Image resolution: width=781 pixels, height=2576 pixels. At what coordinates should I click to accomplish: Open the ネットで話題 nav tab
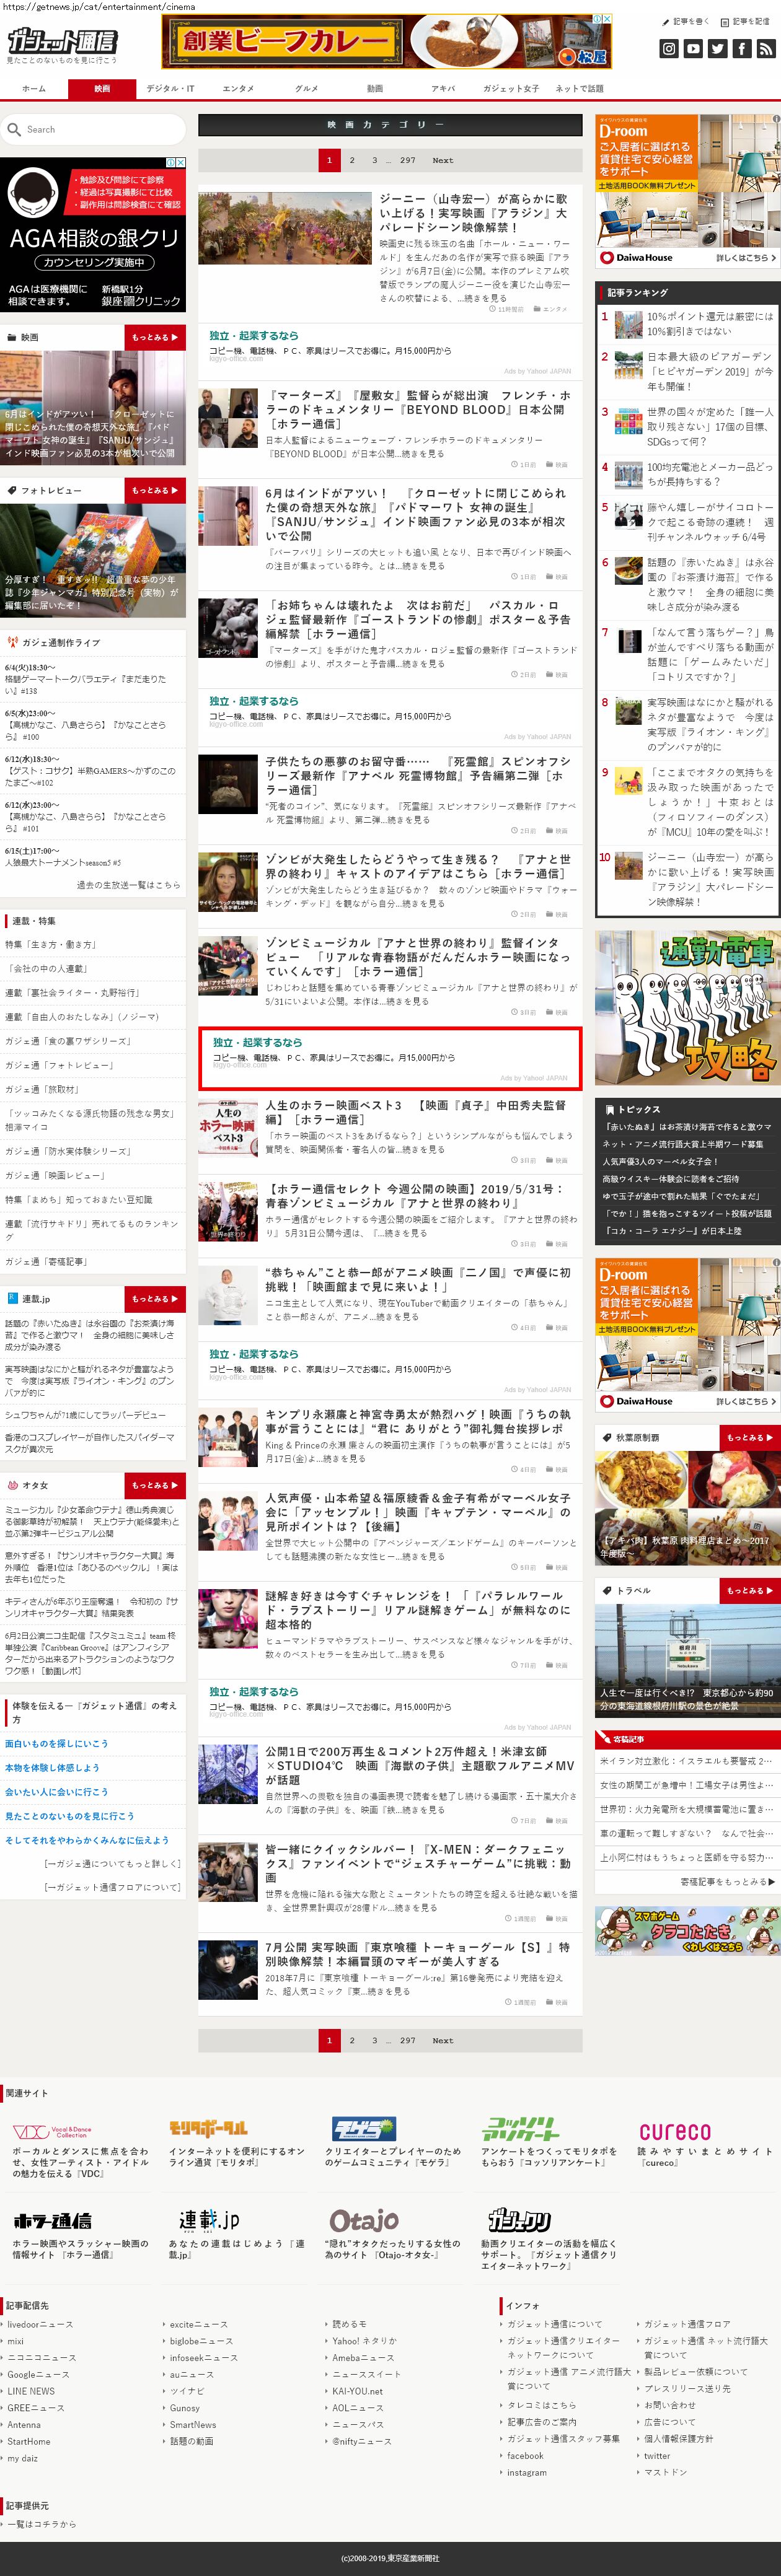point(579,88)
